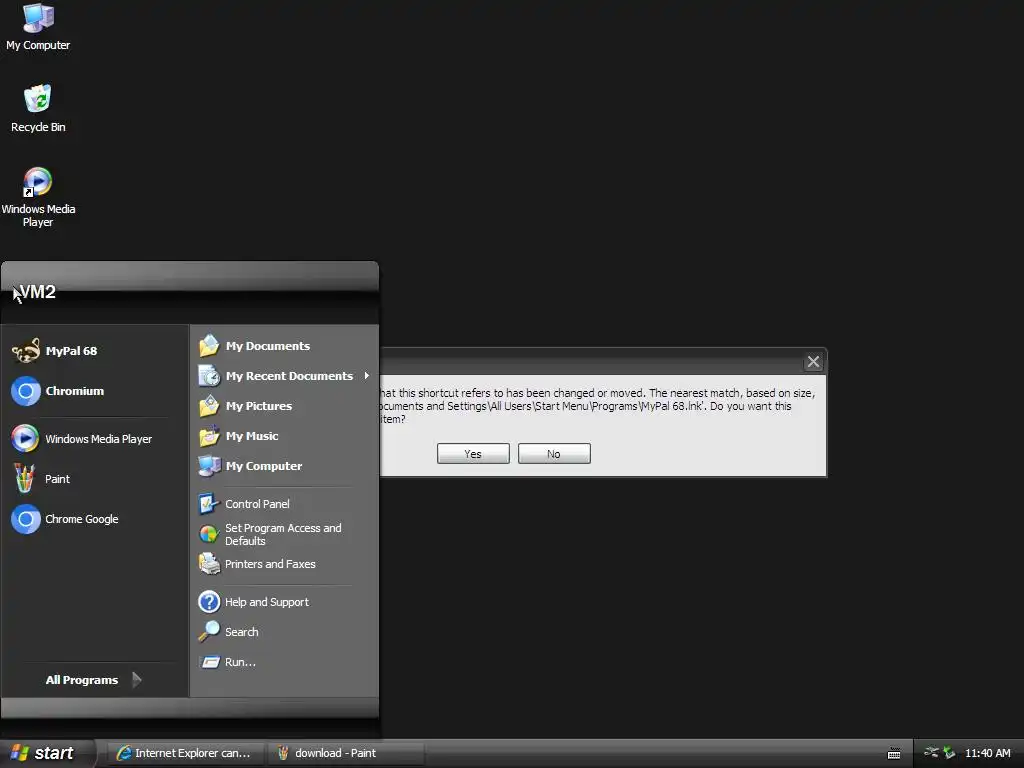1024x768 pixels.
Task: Click the Chromium icon in Start menu
Action: (26, 391)
